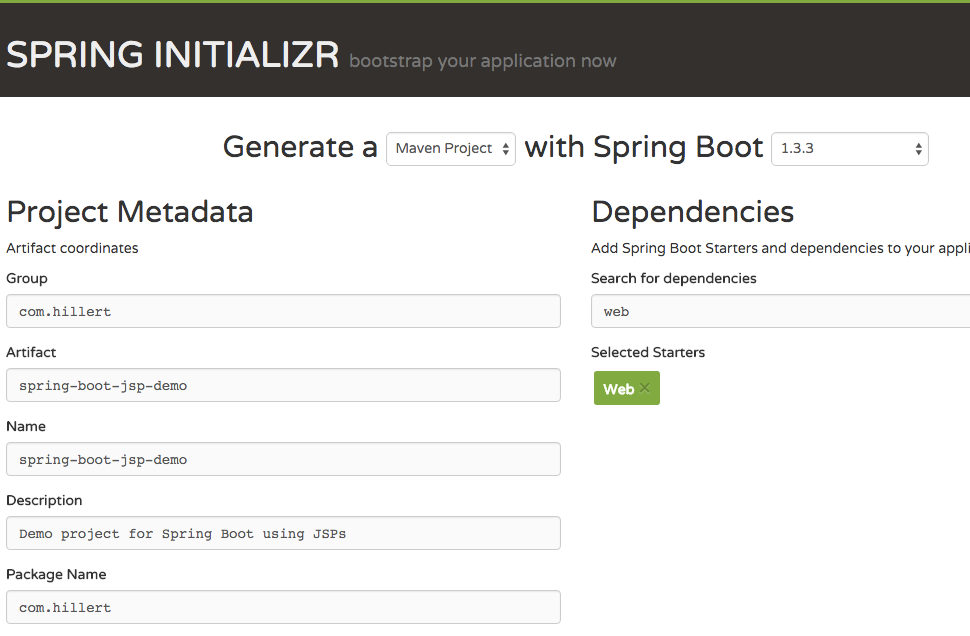
Task: Focus the Artifact field spring-boot-jsp-demo
Action: coord(283,385)
